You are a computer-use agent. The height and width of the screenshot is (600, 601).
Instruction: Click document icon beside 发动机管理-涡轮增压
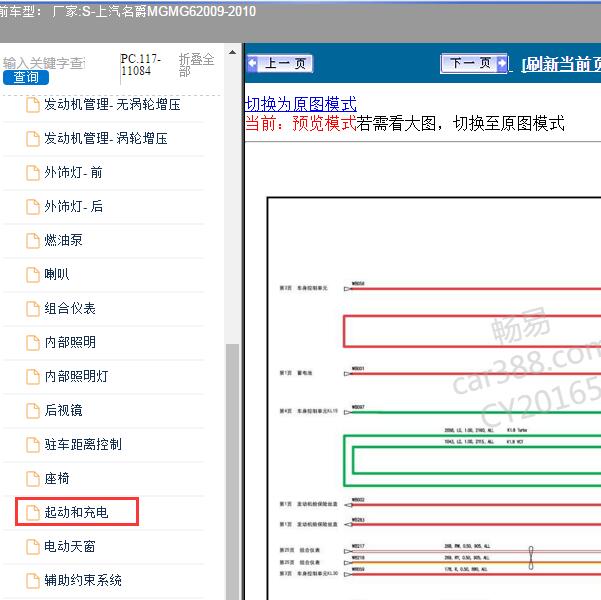[x=33, y=139]
